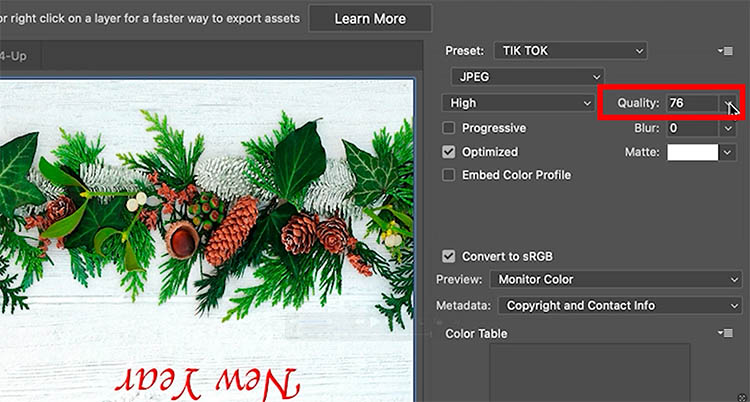Screen dimensions: 750x402
Task: Click the Blur value field
Action: (x=692, y=128)
